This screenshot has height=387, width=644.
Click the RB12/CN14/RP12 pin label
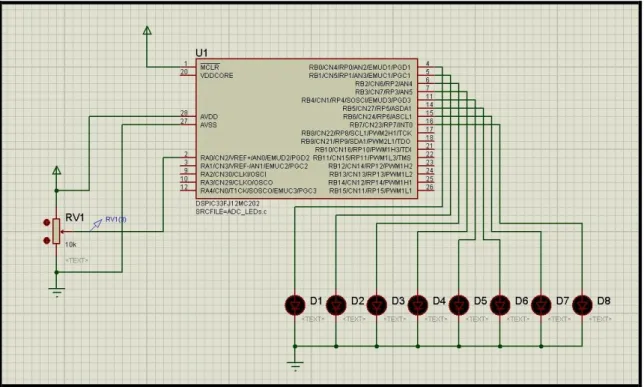click(370, 166)
